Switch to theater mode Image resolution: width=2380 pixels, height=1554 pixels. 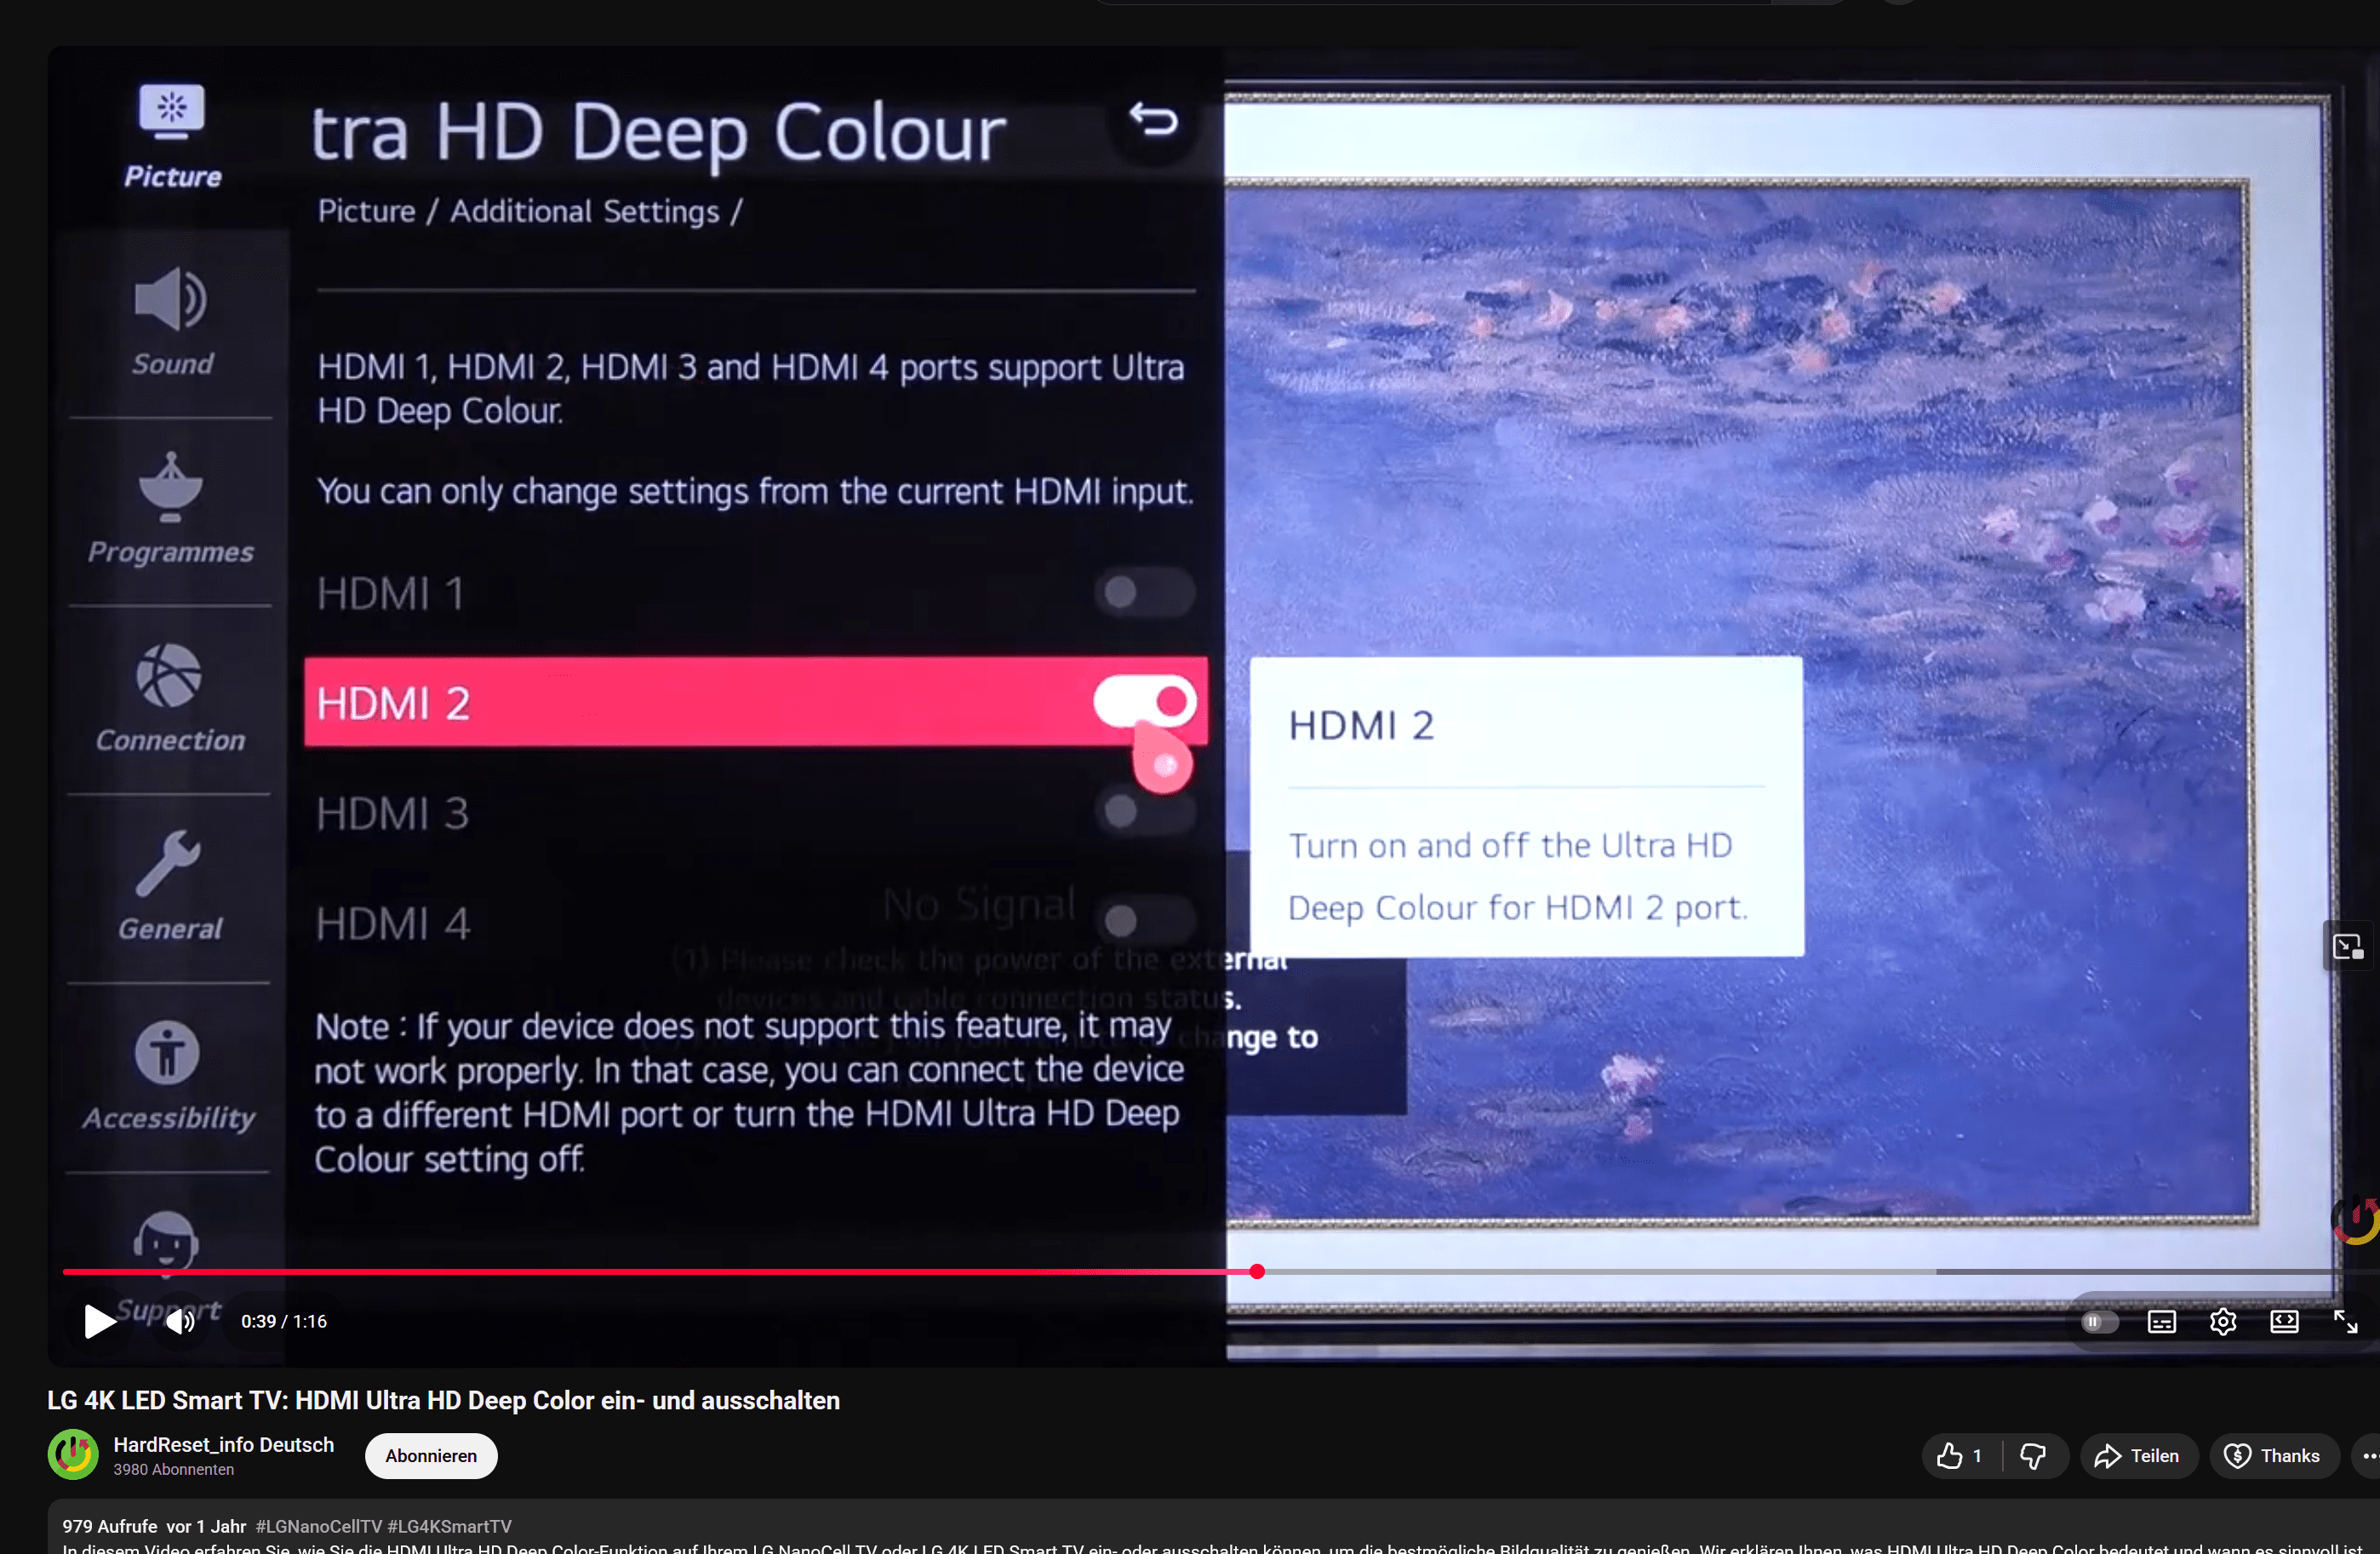[x=2284, y=1322]
